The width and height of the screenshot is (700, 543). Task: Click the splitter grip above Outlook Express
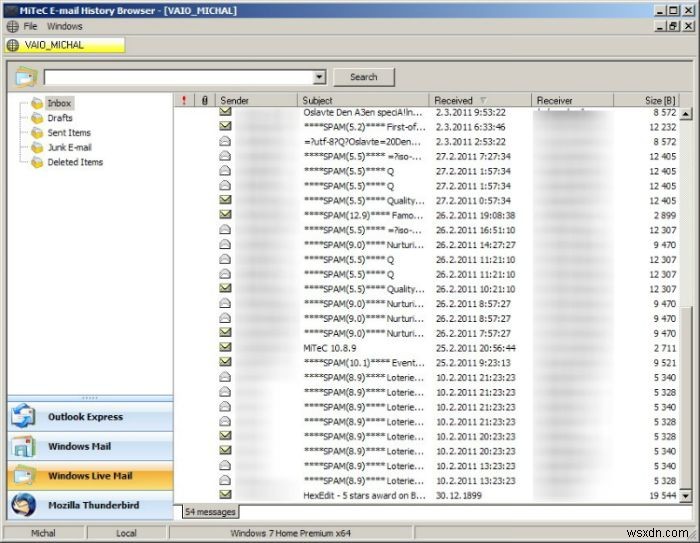[90, 397]
